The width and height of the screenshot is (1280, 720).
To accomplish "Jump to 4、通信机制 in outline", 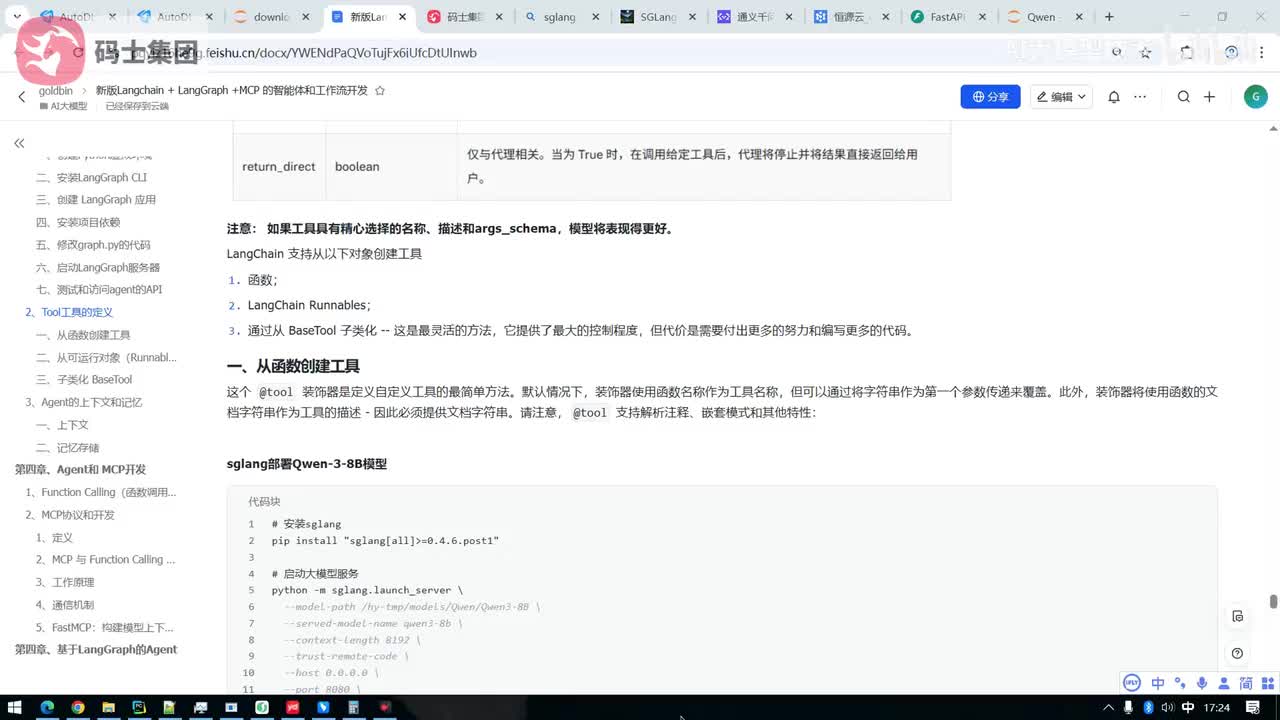I will pos(65,604).
